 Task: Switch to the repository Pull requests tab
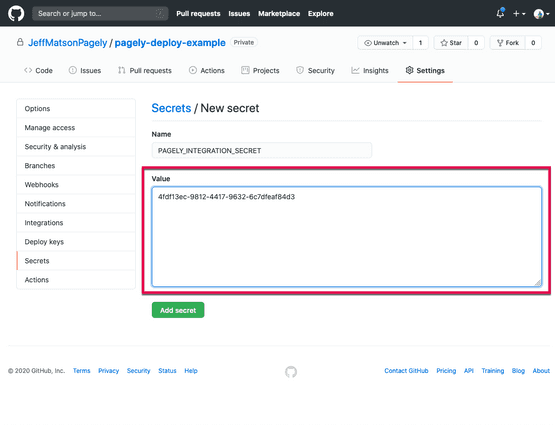144,70
